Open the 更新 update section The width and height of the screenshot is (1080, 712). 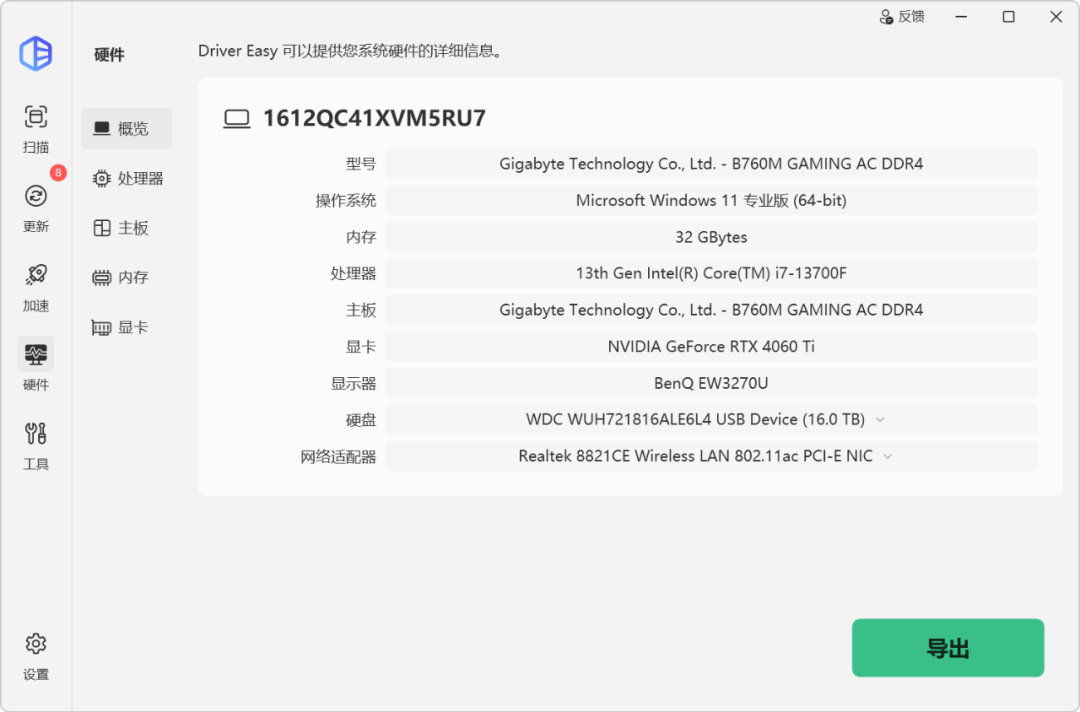[x=36, y=208]
